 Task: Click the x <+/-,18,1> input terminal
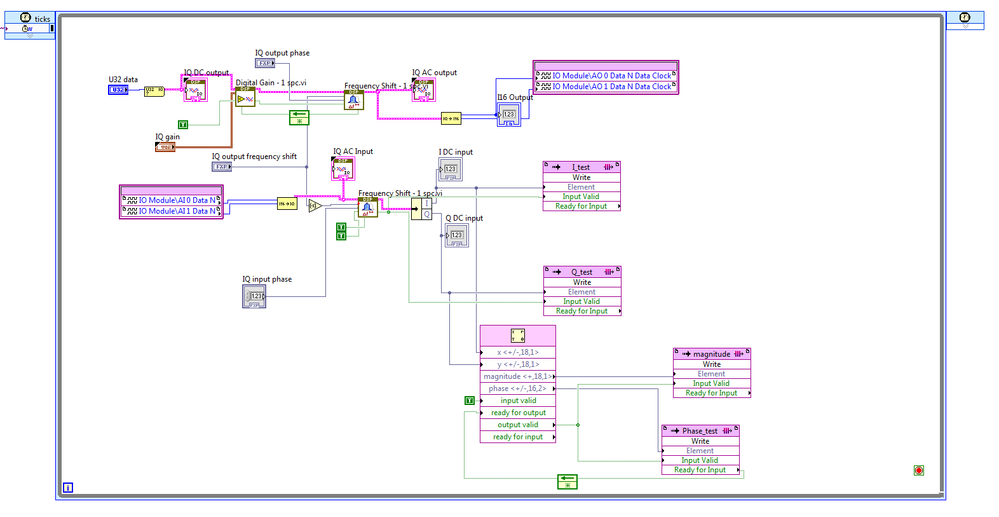(518, 352)
